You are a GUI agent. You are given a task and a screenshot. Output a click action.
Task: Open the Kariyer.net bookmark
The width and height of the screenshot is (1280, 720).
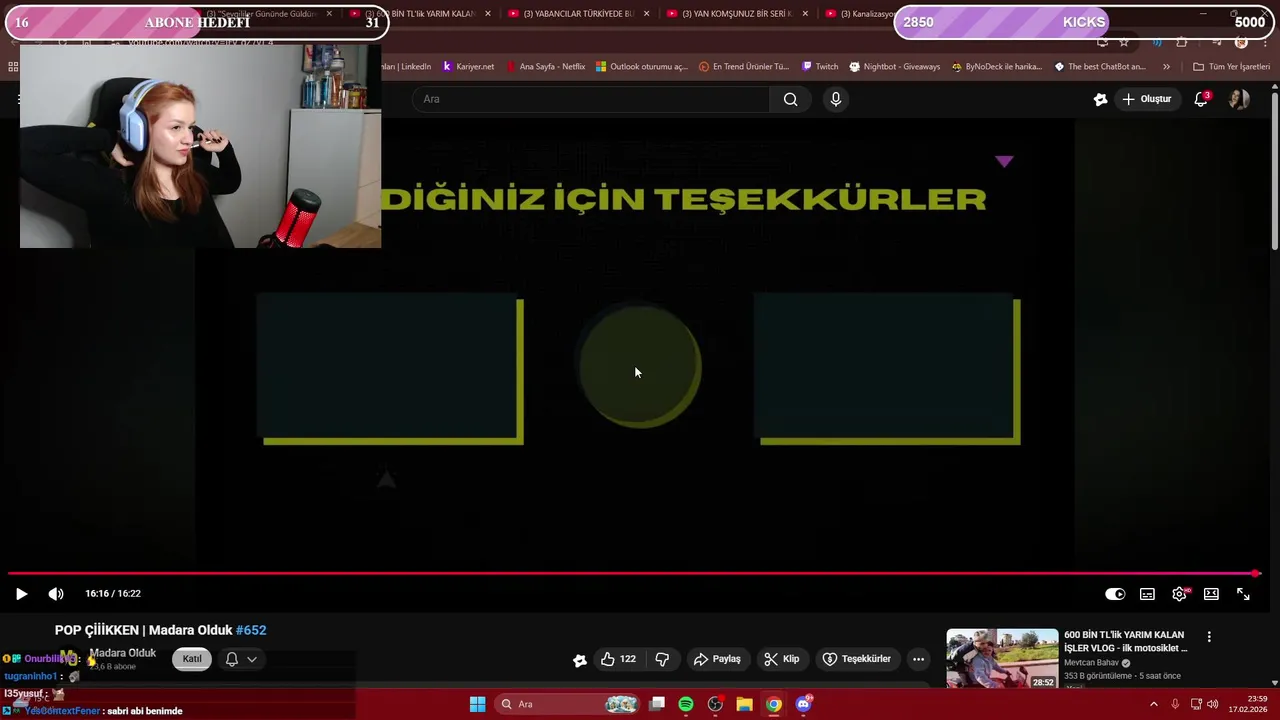(468, 67)
